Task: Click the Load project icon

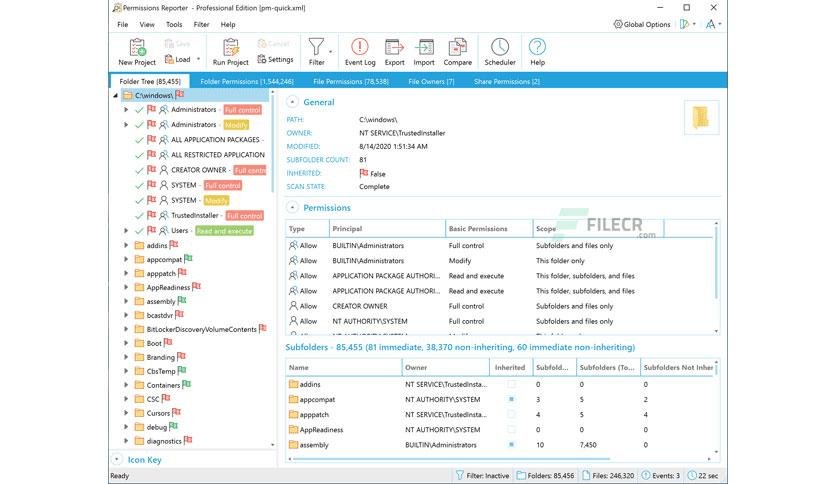Action: pyautogui.click(x=170, y=59)
